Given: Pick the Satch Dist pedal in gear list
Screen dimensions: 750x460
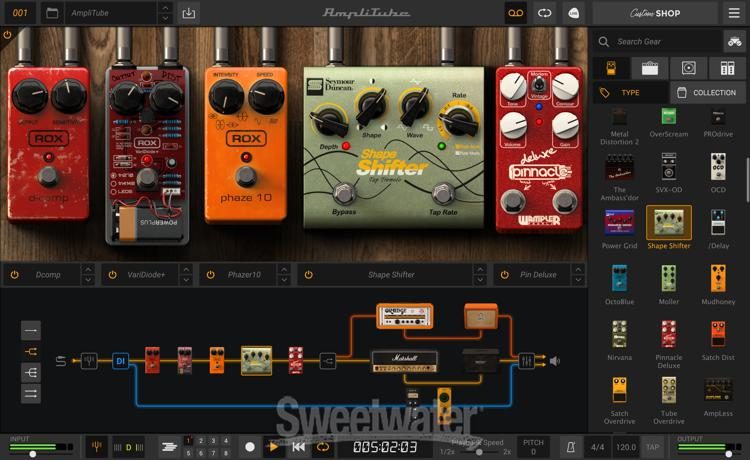Looking at the screenshot, I should tap(718, 340).
